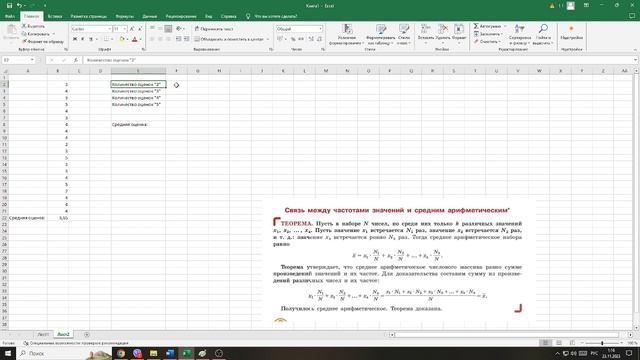Increase the cell indent

tap(187, 39)
